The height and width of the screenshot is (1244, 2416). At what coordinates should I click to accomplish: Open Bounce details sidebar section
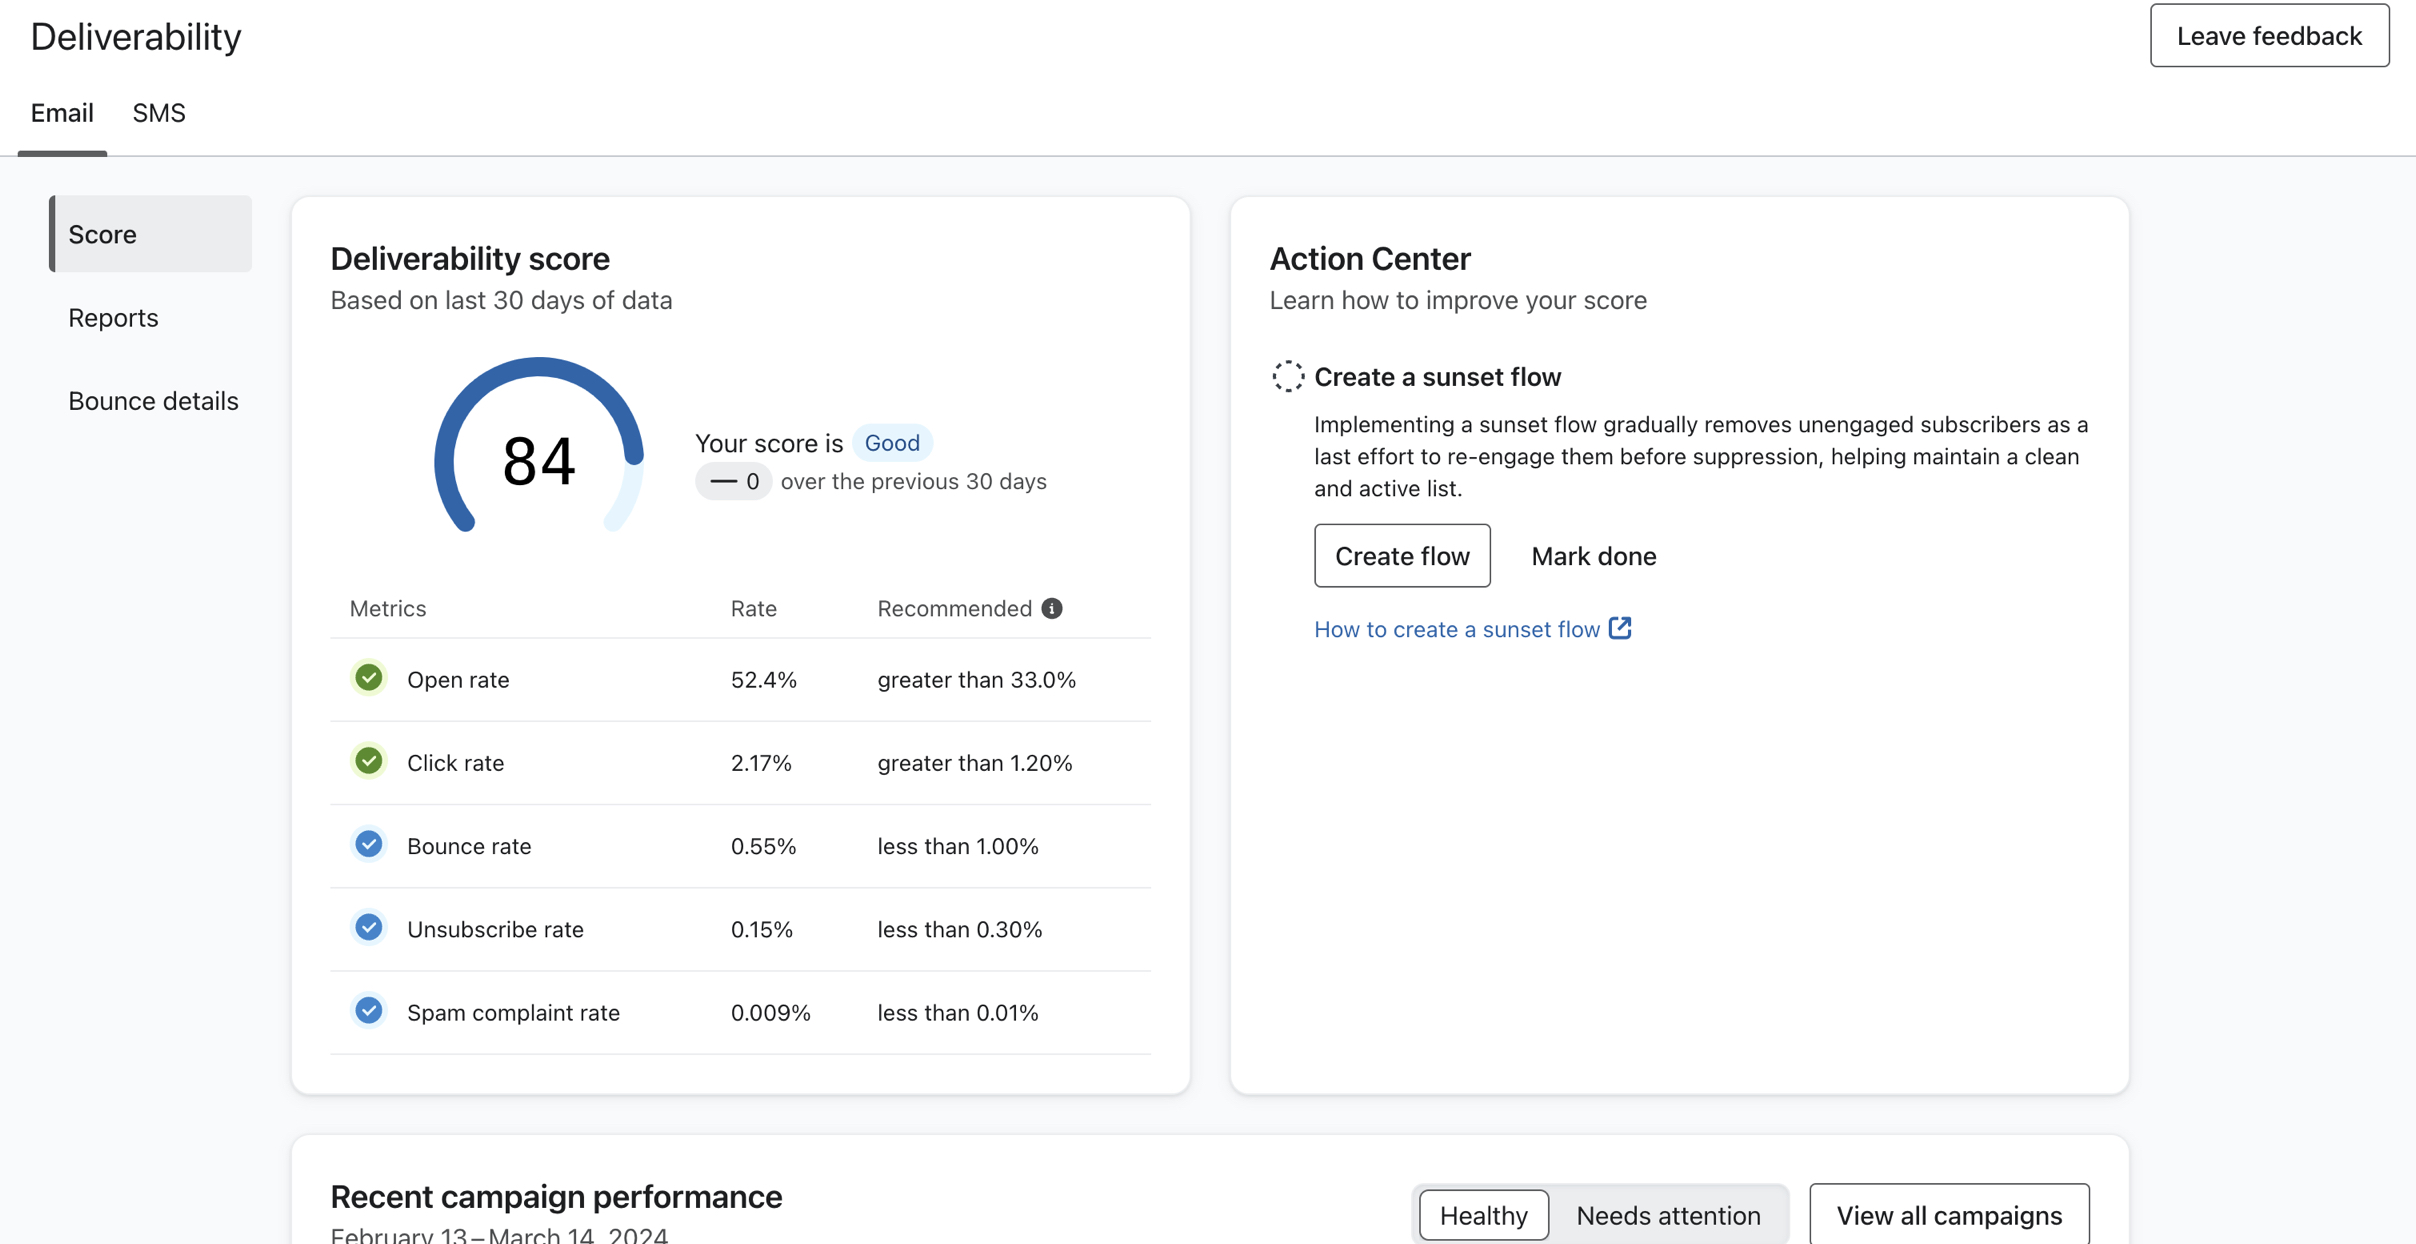[152, 400]
